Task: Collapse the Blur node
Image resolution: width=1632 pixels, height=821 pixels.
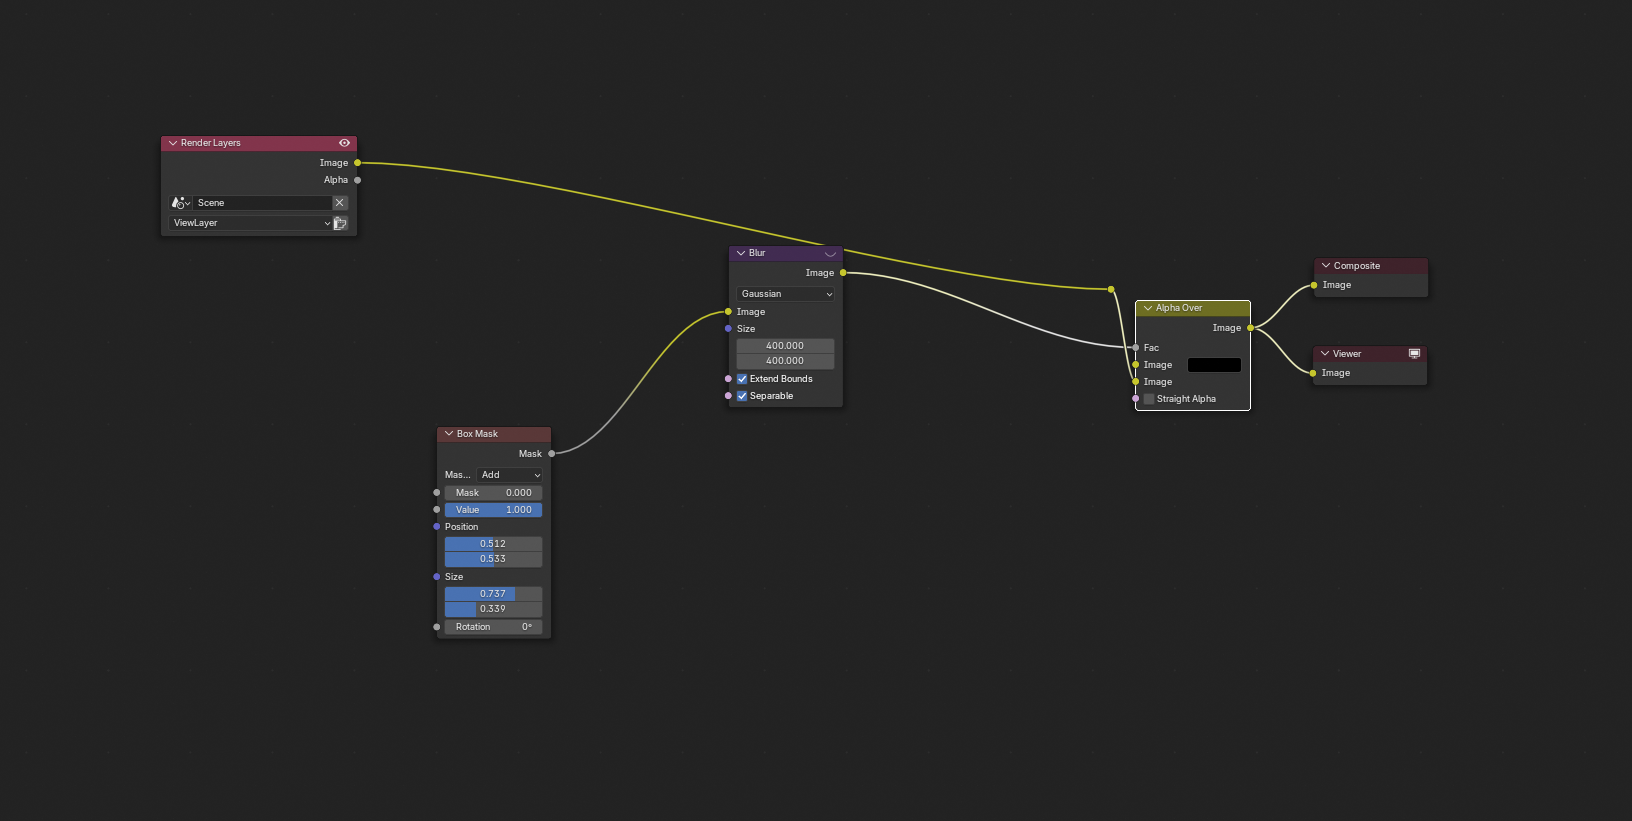Action: click(741, 253)
